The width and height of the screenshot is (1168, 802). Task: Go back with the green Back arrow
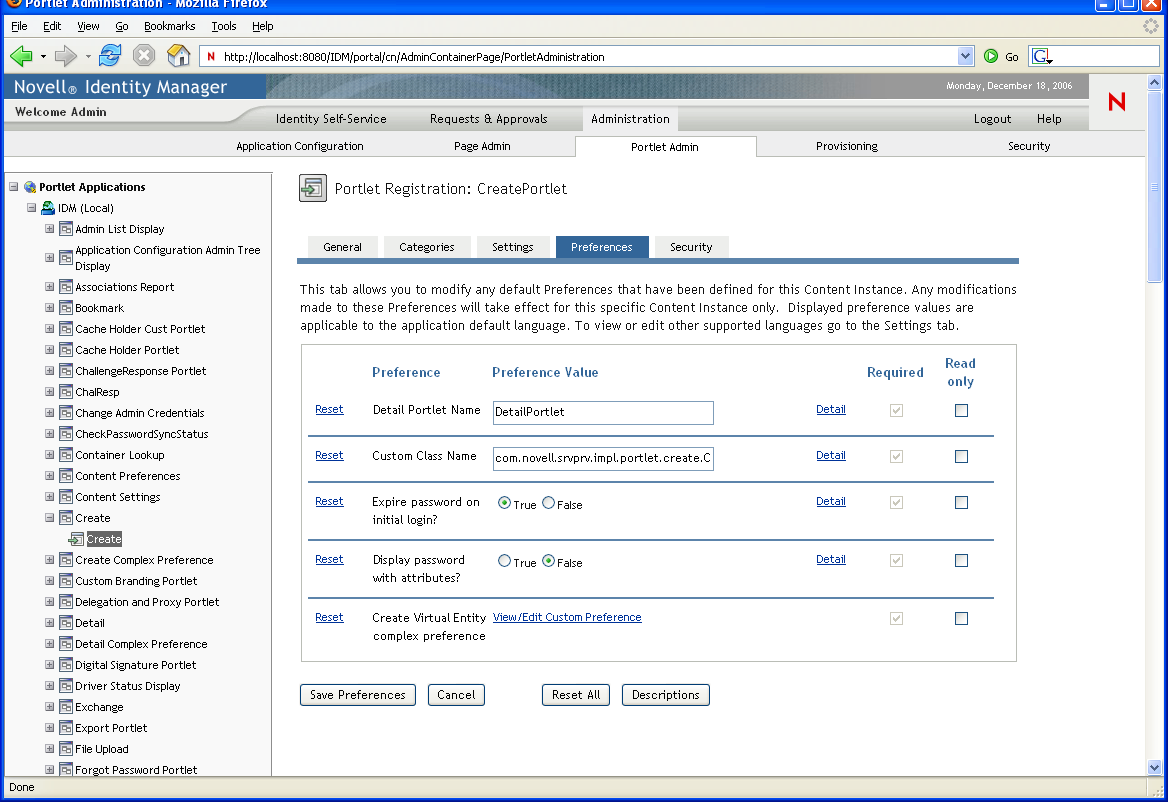(21, 56)
